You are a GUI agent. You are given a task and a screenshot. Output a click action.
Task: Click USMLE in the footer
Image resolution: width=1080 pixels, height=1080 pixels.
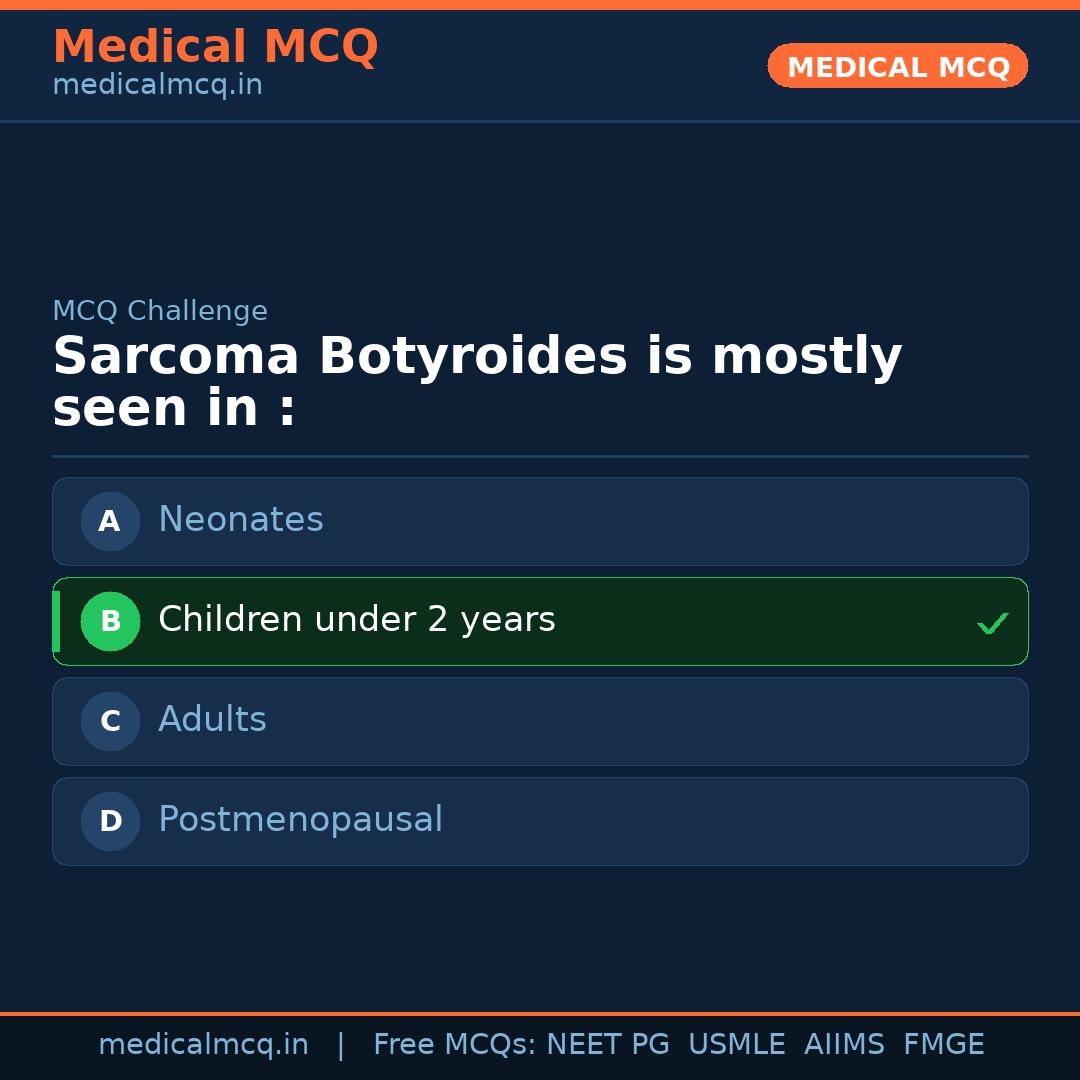click(736, 1045)
